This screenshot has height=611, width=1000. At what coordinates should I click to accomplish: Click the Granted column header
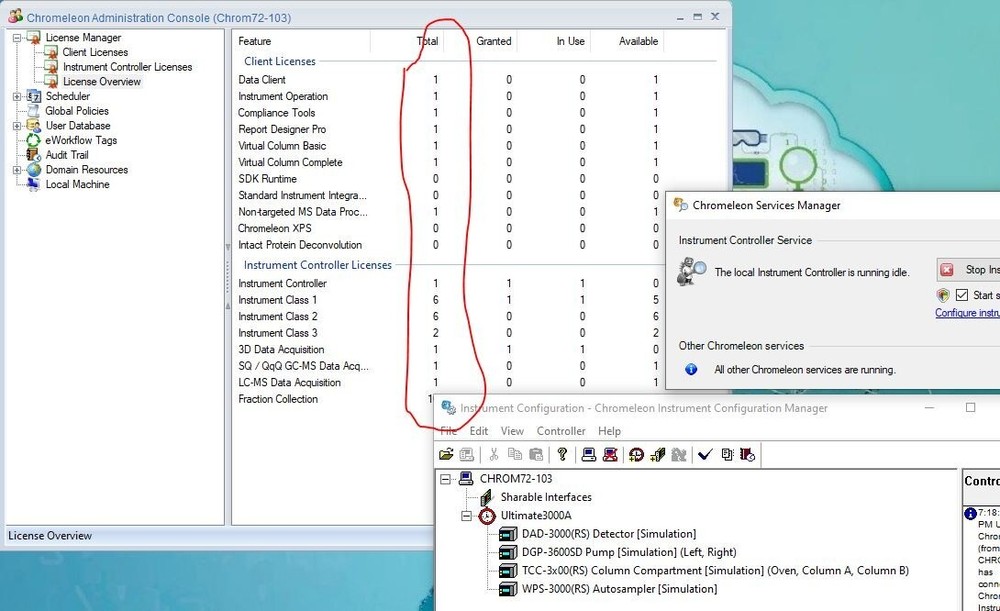(494, 41)
